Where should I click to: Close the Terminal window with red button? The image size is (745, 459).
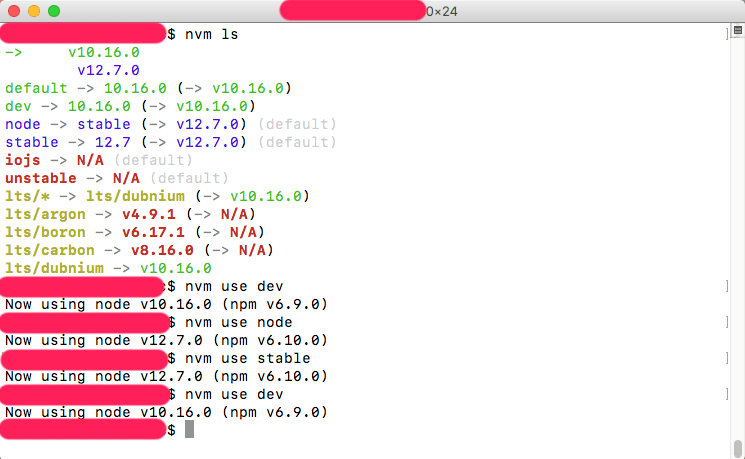coord(14,11)
